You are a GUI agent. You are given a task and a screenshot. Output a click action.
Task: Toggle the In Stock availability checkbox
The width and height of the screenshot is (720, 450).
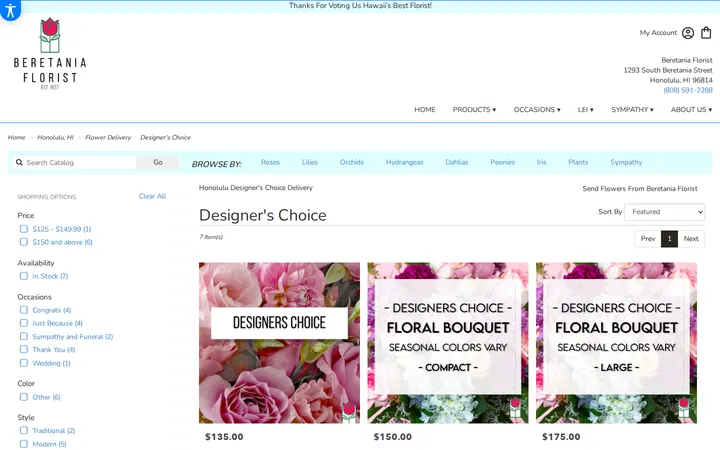pyautogui.click(x=24, y=276)
